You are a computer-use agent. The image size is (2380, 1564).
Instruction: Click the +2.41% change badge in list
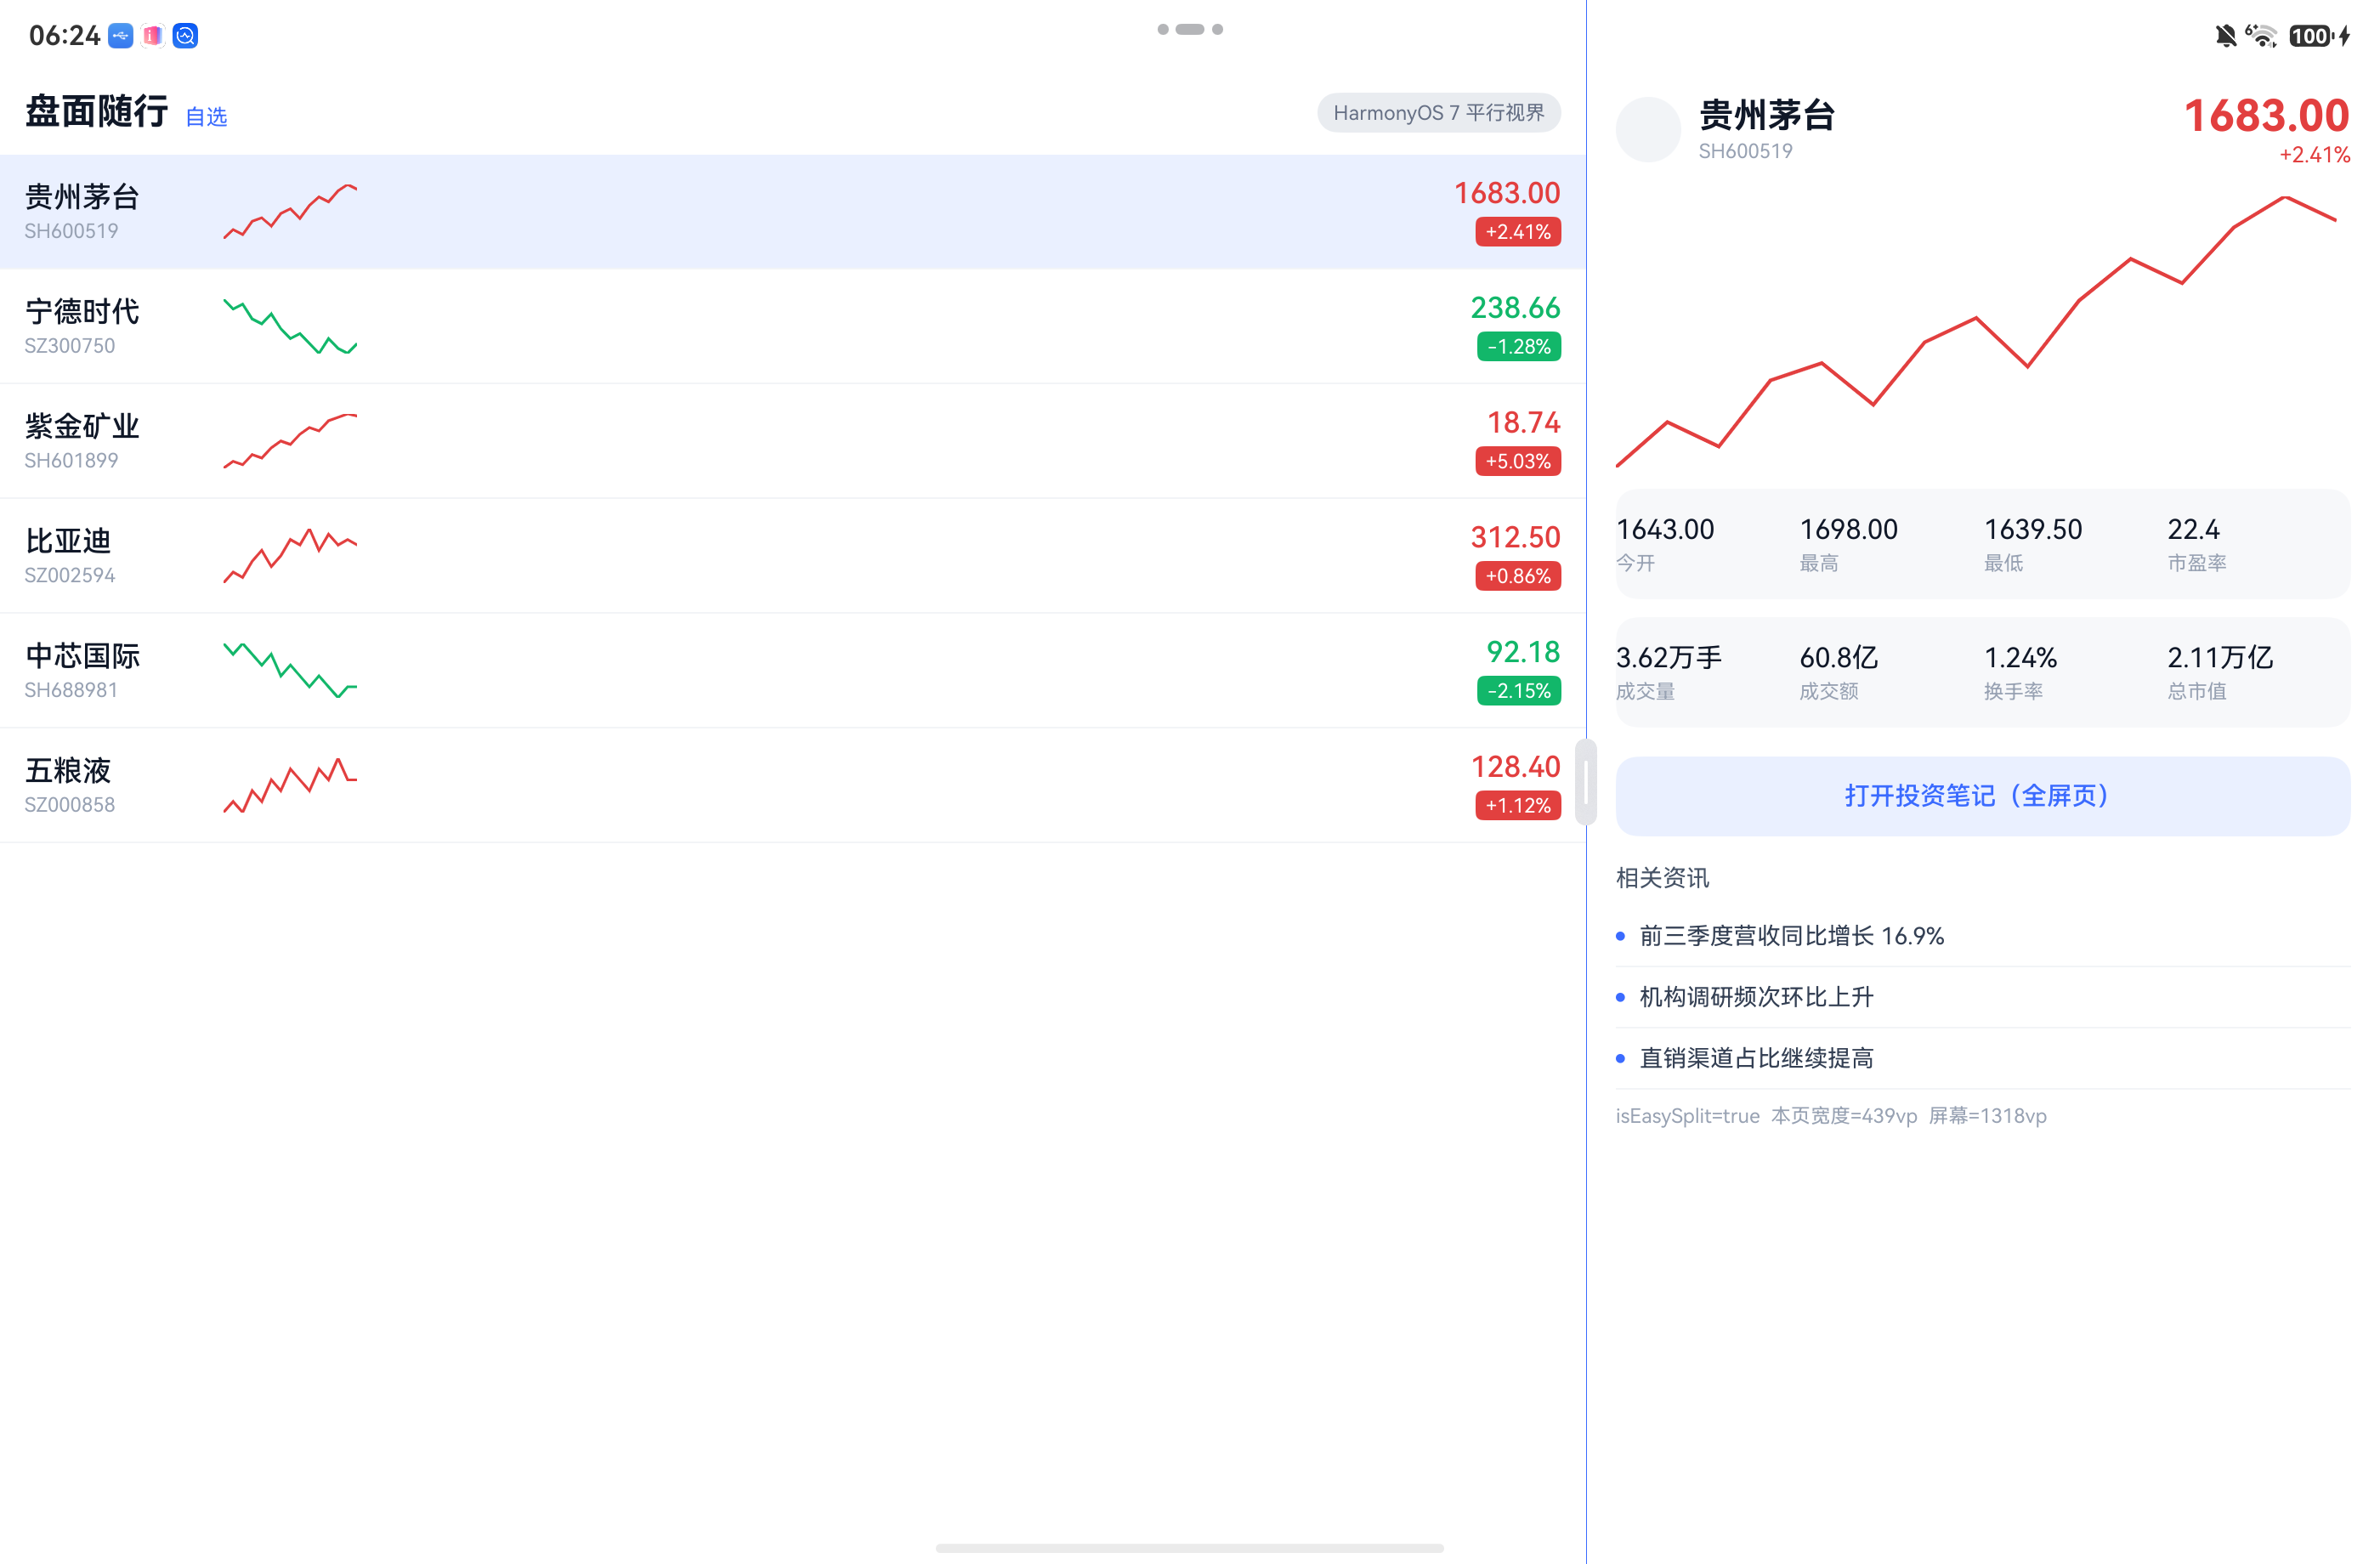[1518, 232]
